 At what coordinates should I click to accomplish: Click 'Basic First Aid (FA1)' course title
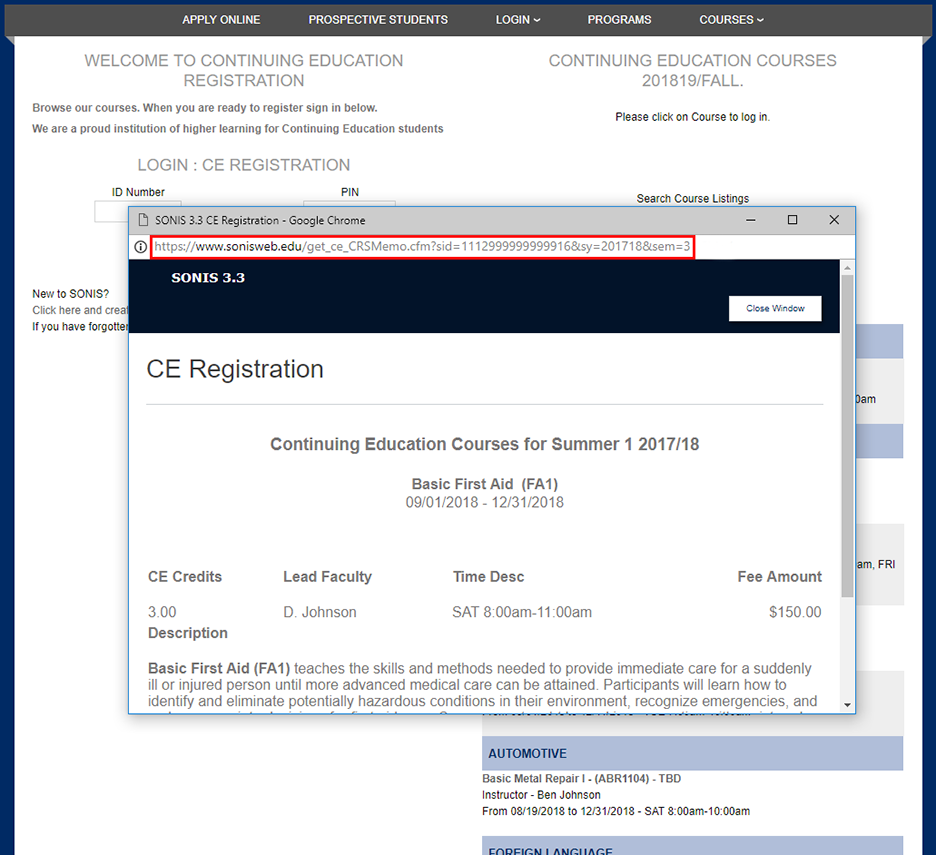coord(485,484)
